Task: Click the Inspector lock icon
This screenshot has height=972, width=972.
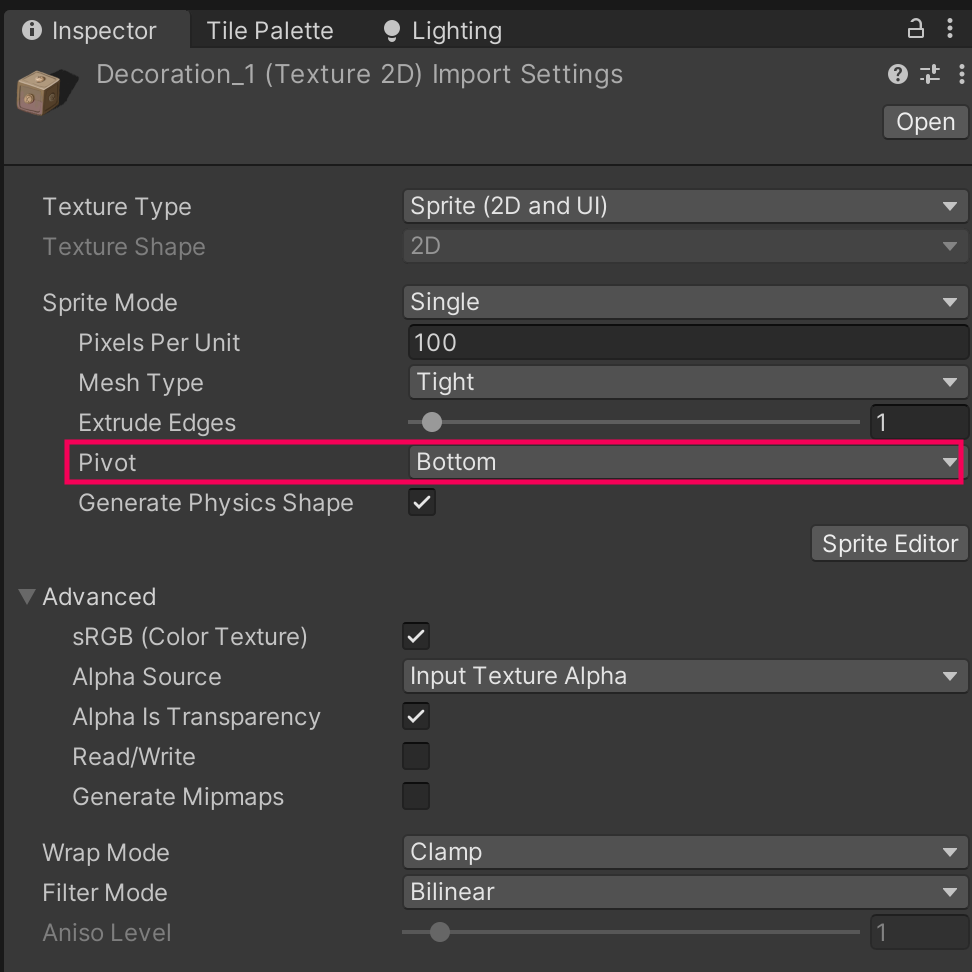Action: 915,28
